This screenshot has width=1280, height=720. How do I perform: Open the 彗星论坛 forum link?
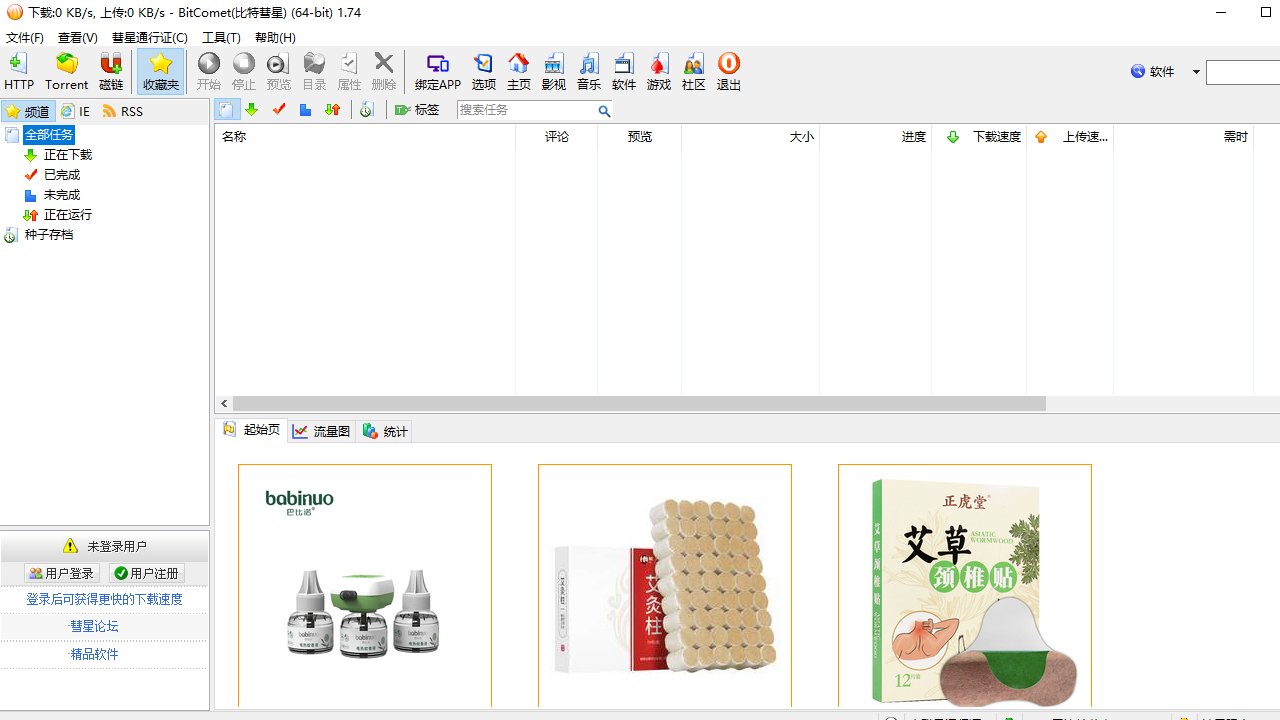point(94,625)
